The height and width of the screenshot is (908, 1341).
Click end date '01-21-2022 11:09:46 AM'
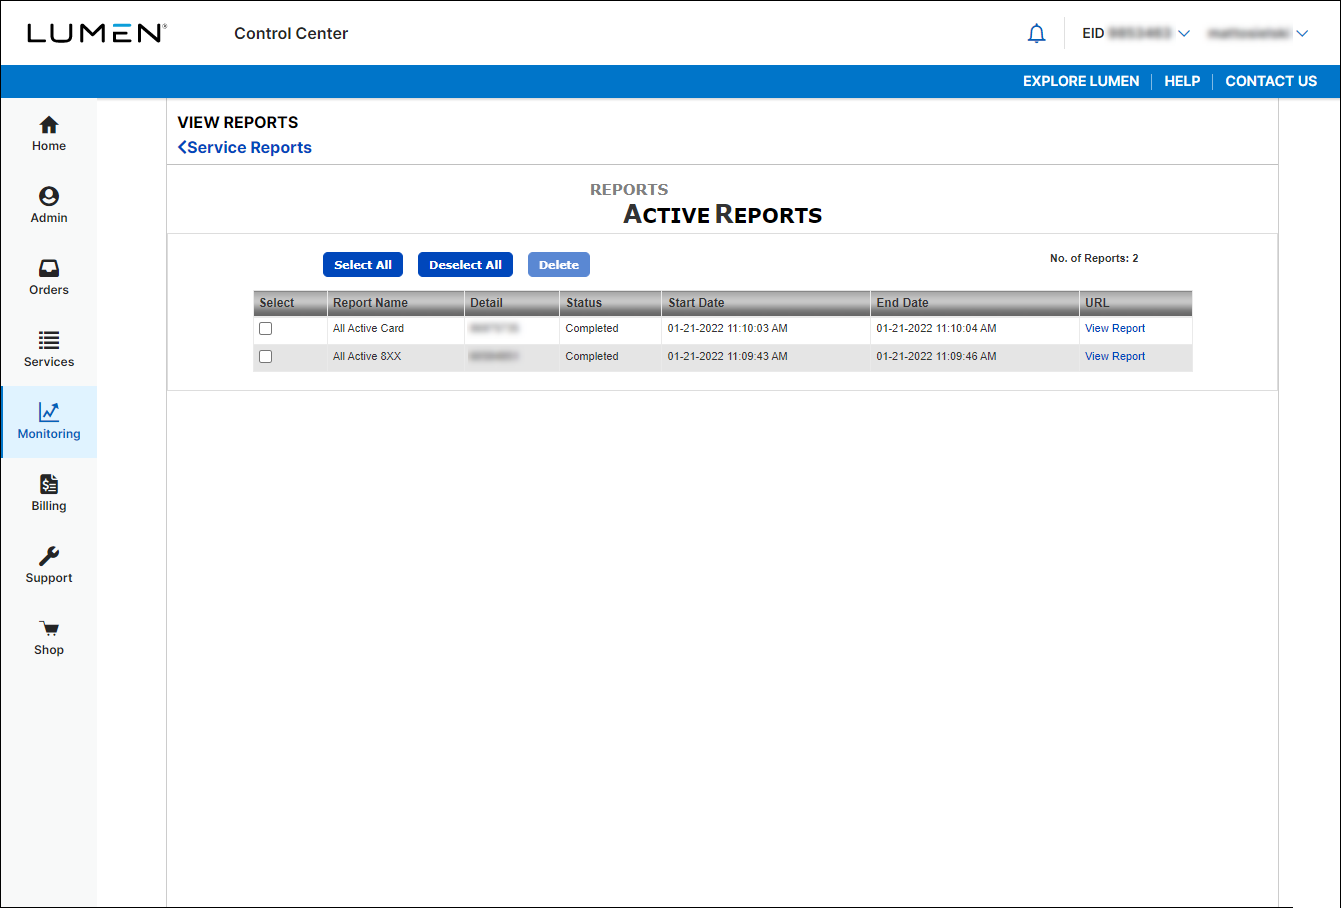tap(936, 356)
